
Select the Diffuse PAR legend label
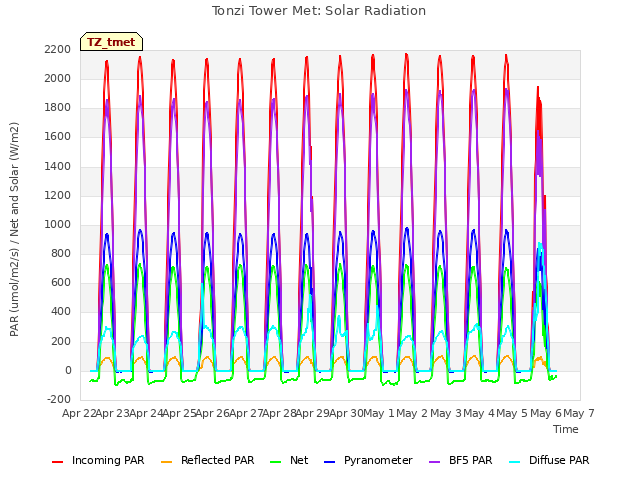pyautogui.click(x=559, y=460)
